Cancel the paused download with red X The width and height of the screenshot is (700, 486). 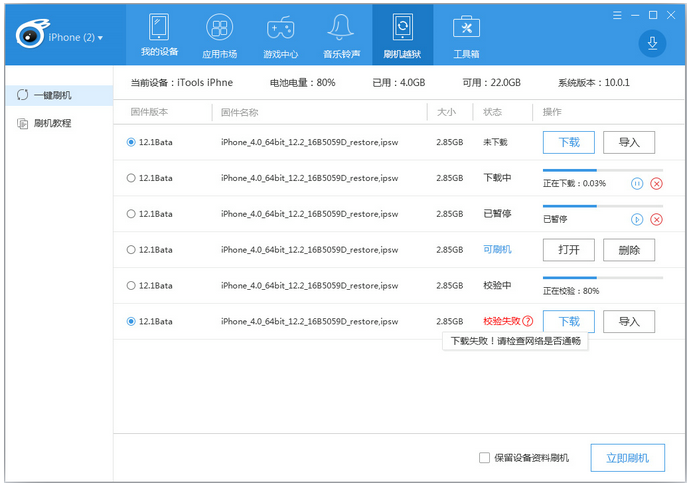pyautogui.click(x=656, y=220)
